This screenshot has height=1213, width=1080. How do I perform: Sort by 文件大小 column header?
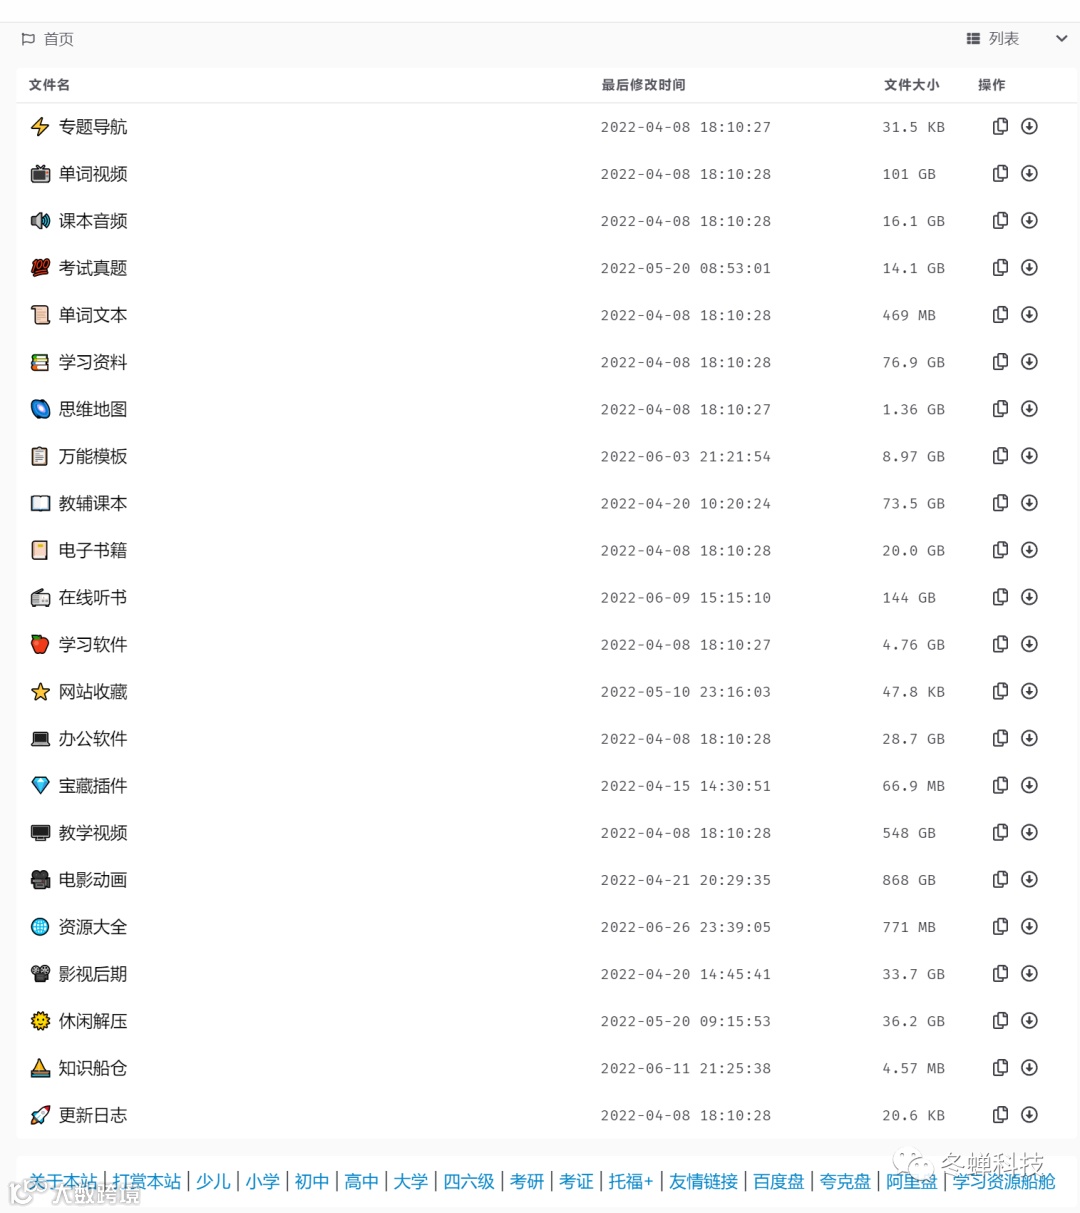click(911, 85)
